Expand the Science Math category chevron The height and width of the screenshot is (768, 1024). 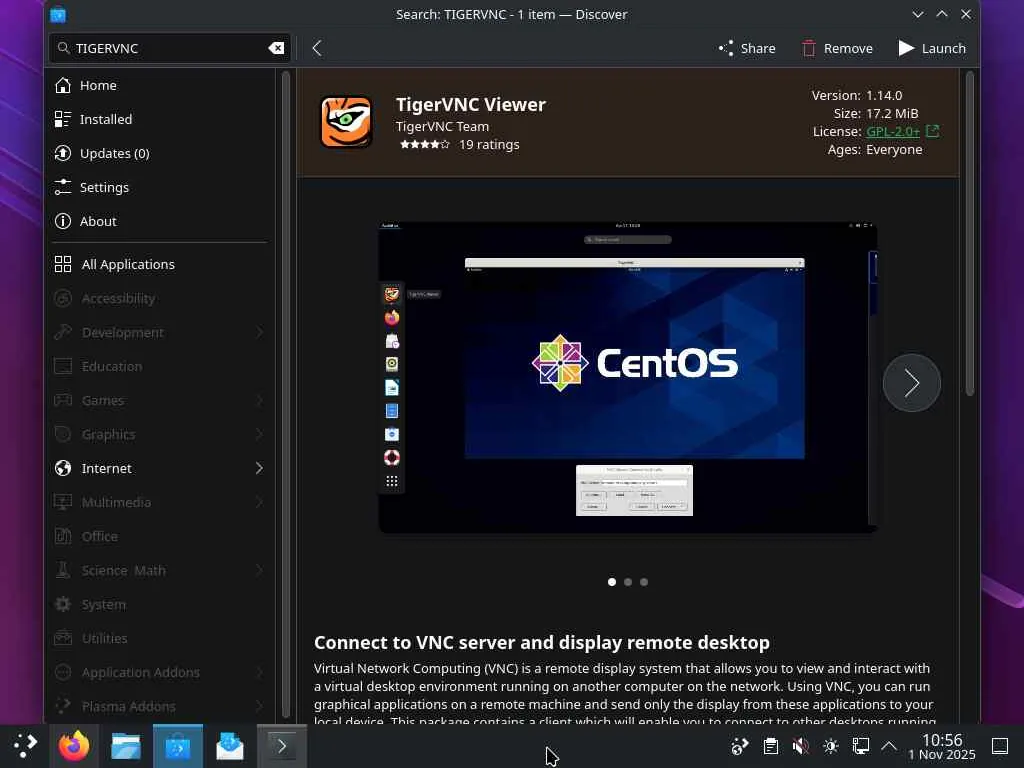259,570
